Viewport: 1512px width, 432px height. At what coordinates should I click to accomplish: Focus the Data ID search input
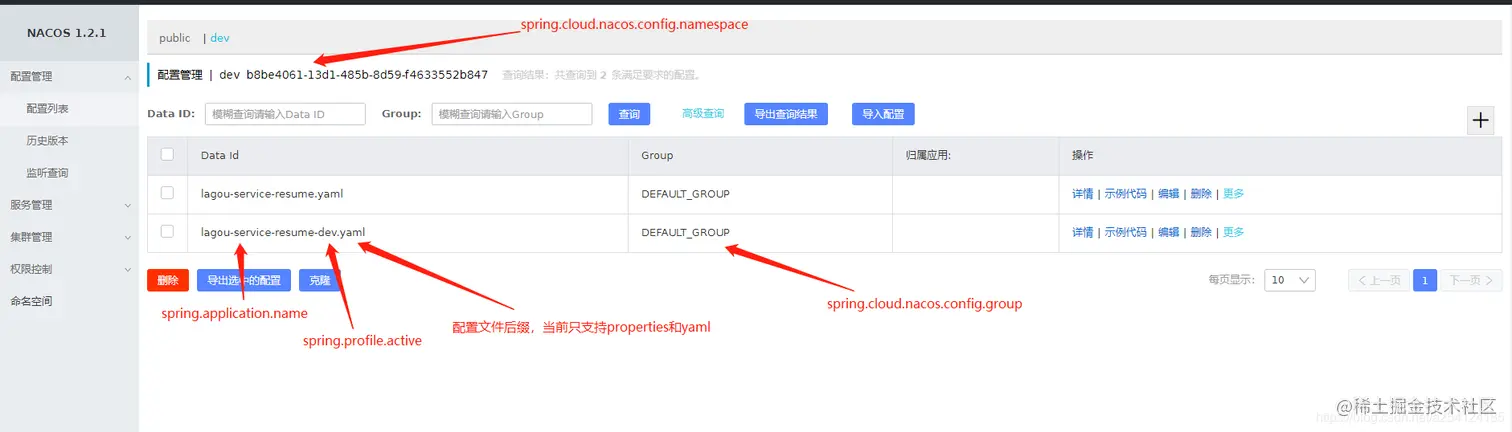pos(285,114)
